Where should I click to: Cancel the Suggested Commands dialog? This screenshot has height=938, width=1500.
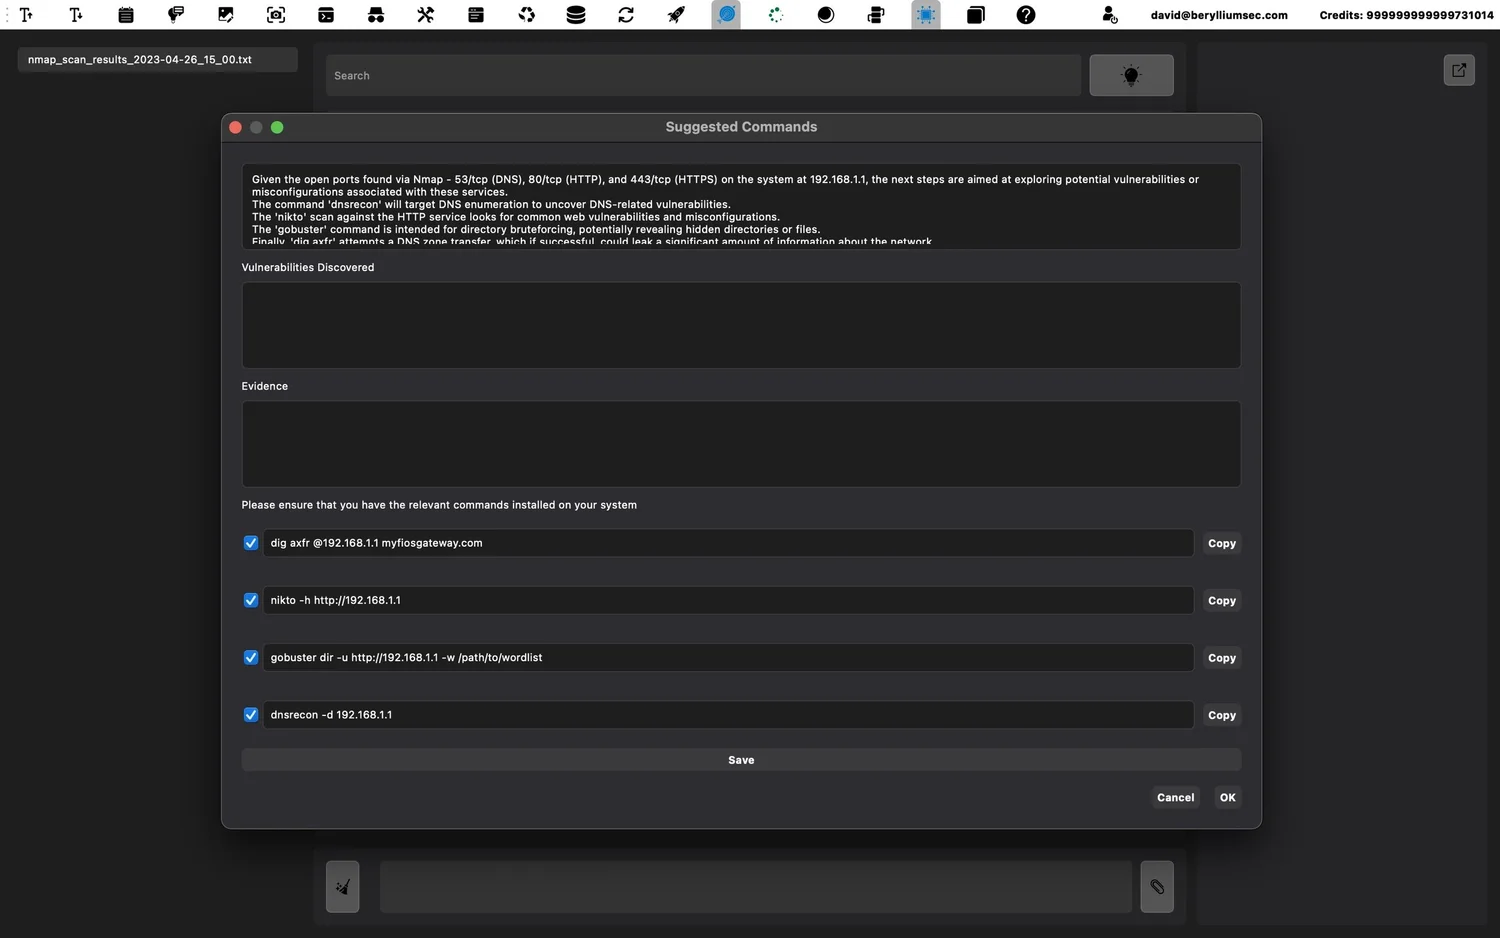click(1175, 797)
